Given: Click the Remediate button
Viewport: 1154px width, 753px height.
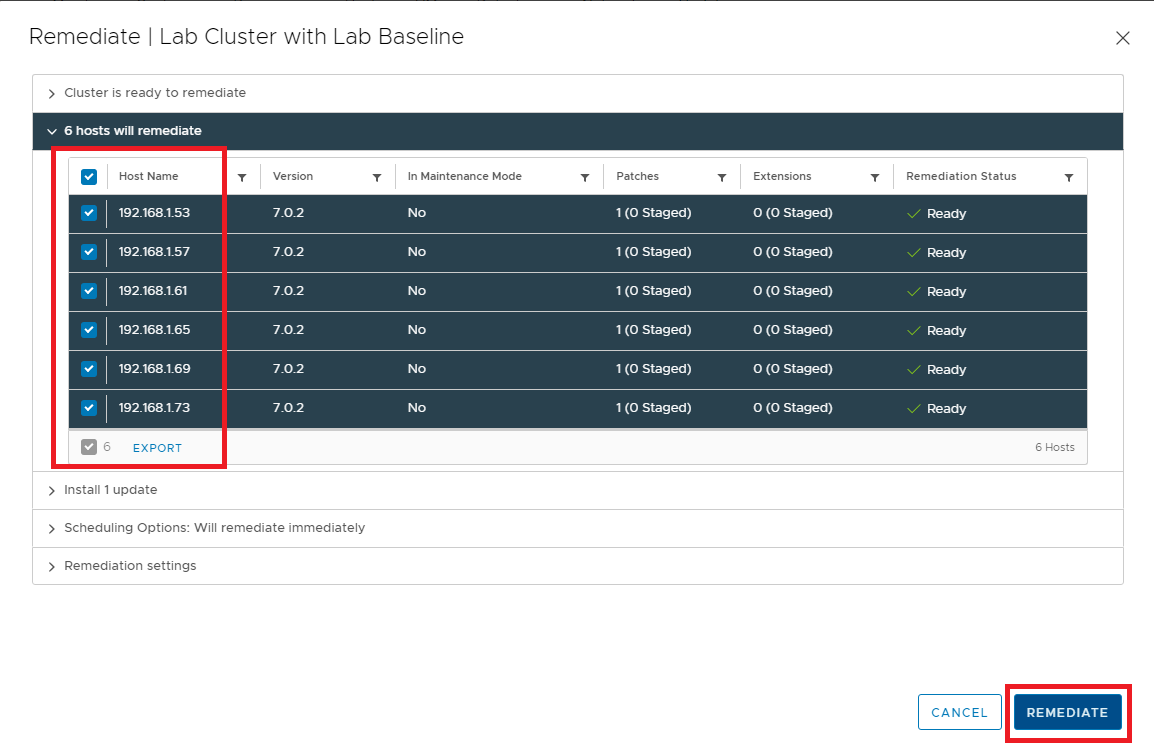Looking at the screenshot, I should click(x=1067, y=712).
